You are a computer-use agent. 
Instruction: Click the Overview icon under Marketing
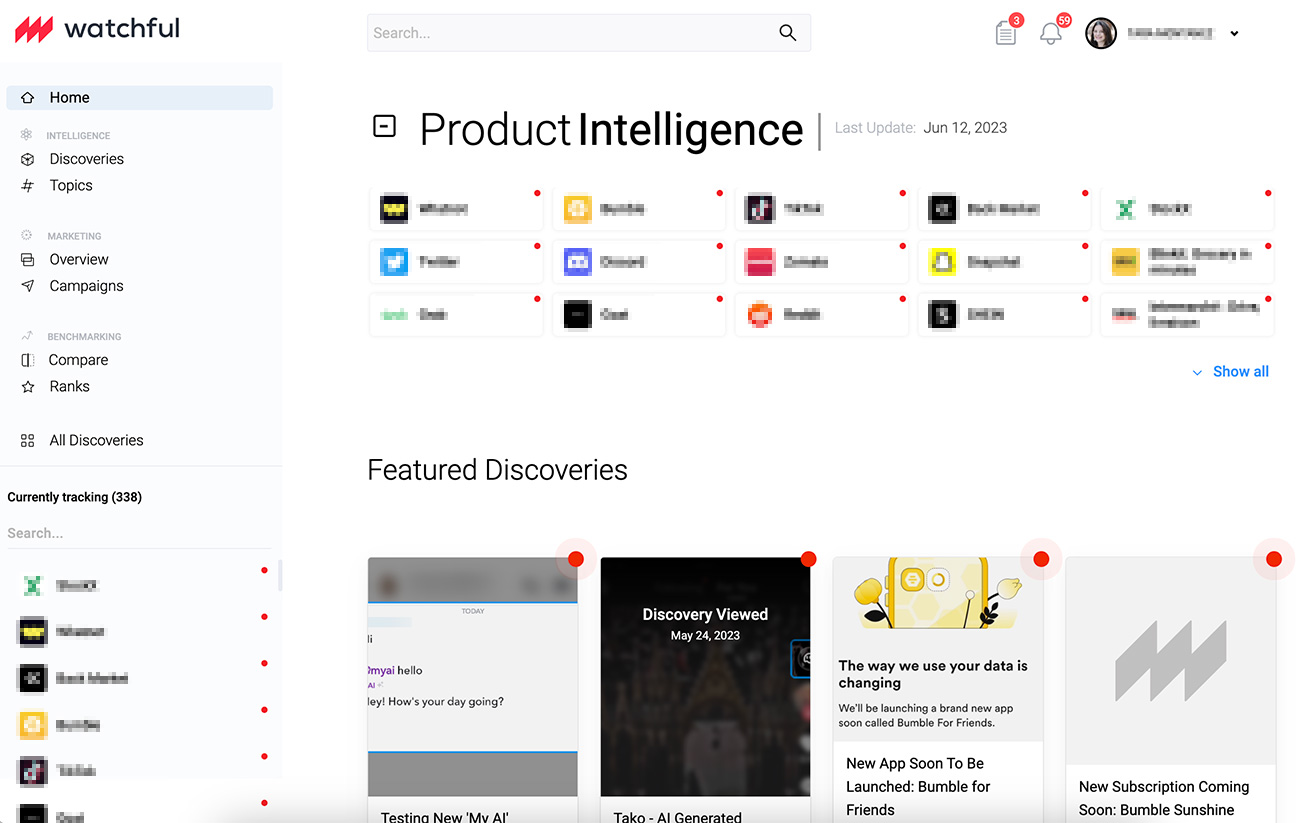coord(28,260)
